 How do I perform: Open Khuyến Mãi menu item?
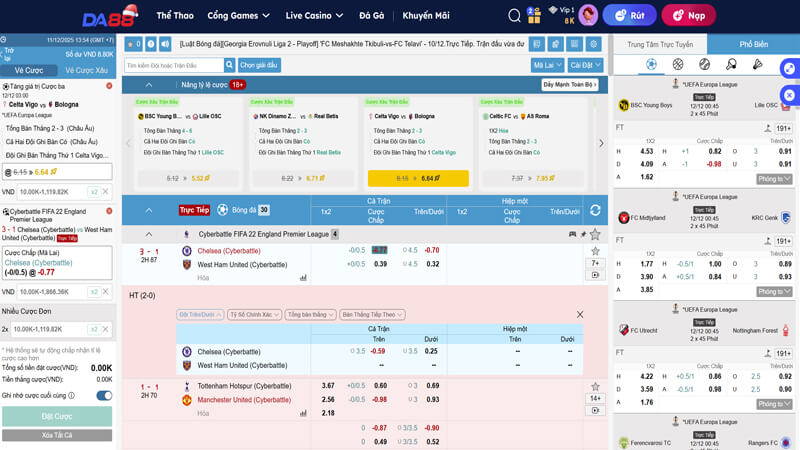pos(426,15)
